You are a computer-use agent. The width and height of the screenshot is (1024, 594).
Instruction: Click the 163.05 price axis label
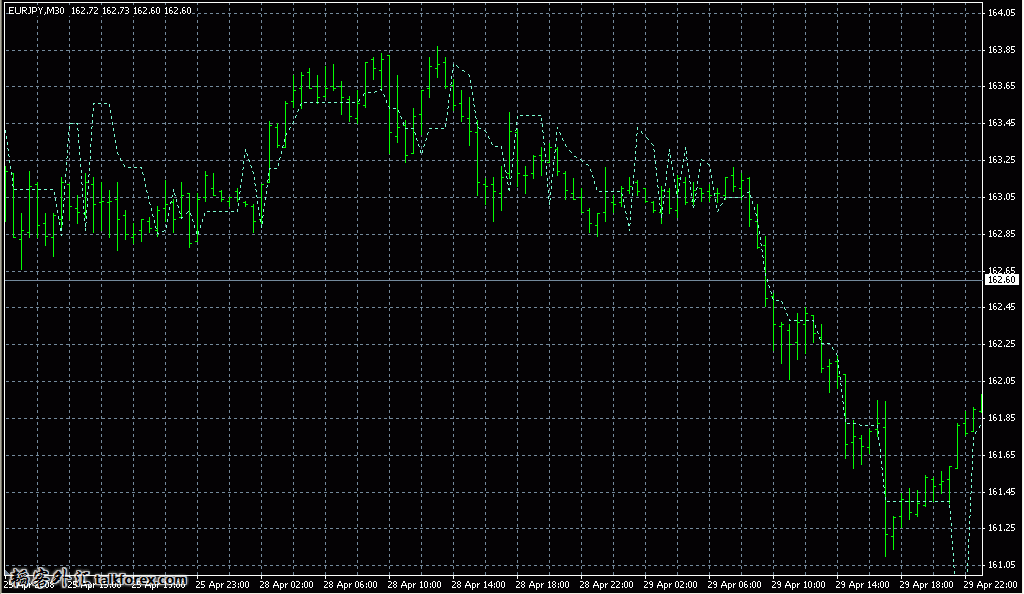point(1001,196)
